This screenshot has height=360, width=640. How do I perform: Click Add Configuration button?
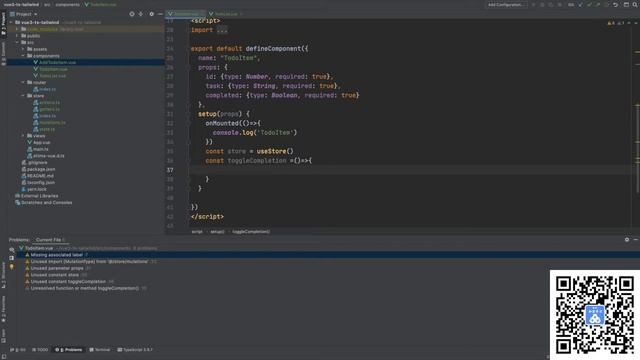[x=506, y=4]
